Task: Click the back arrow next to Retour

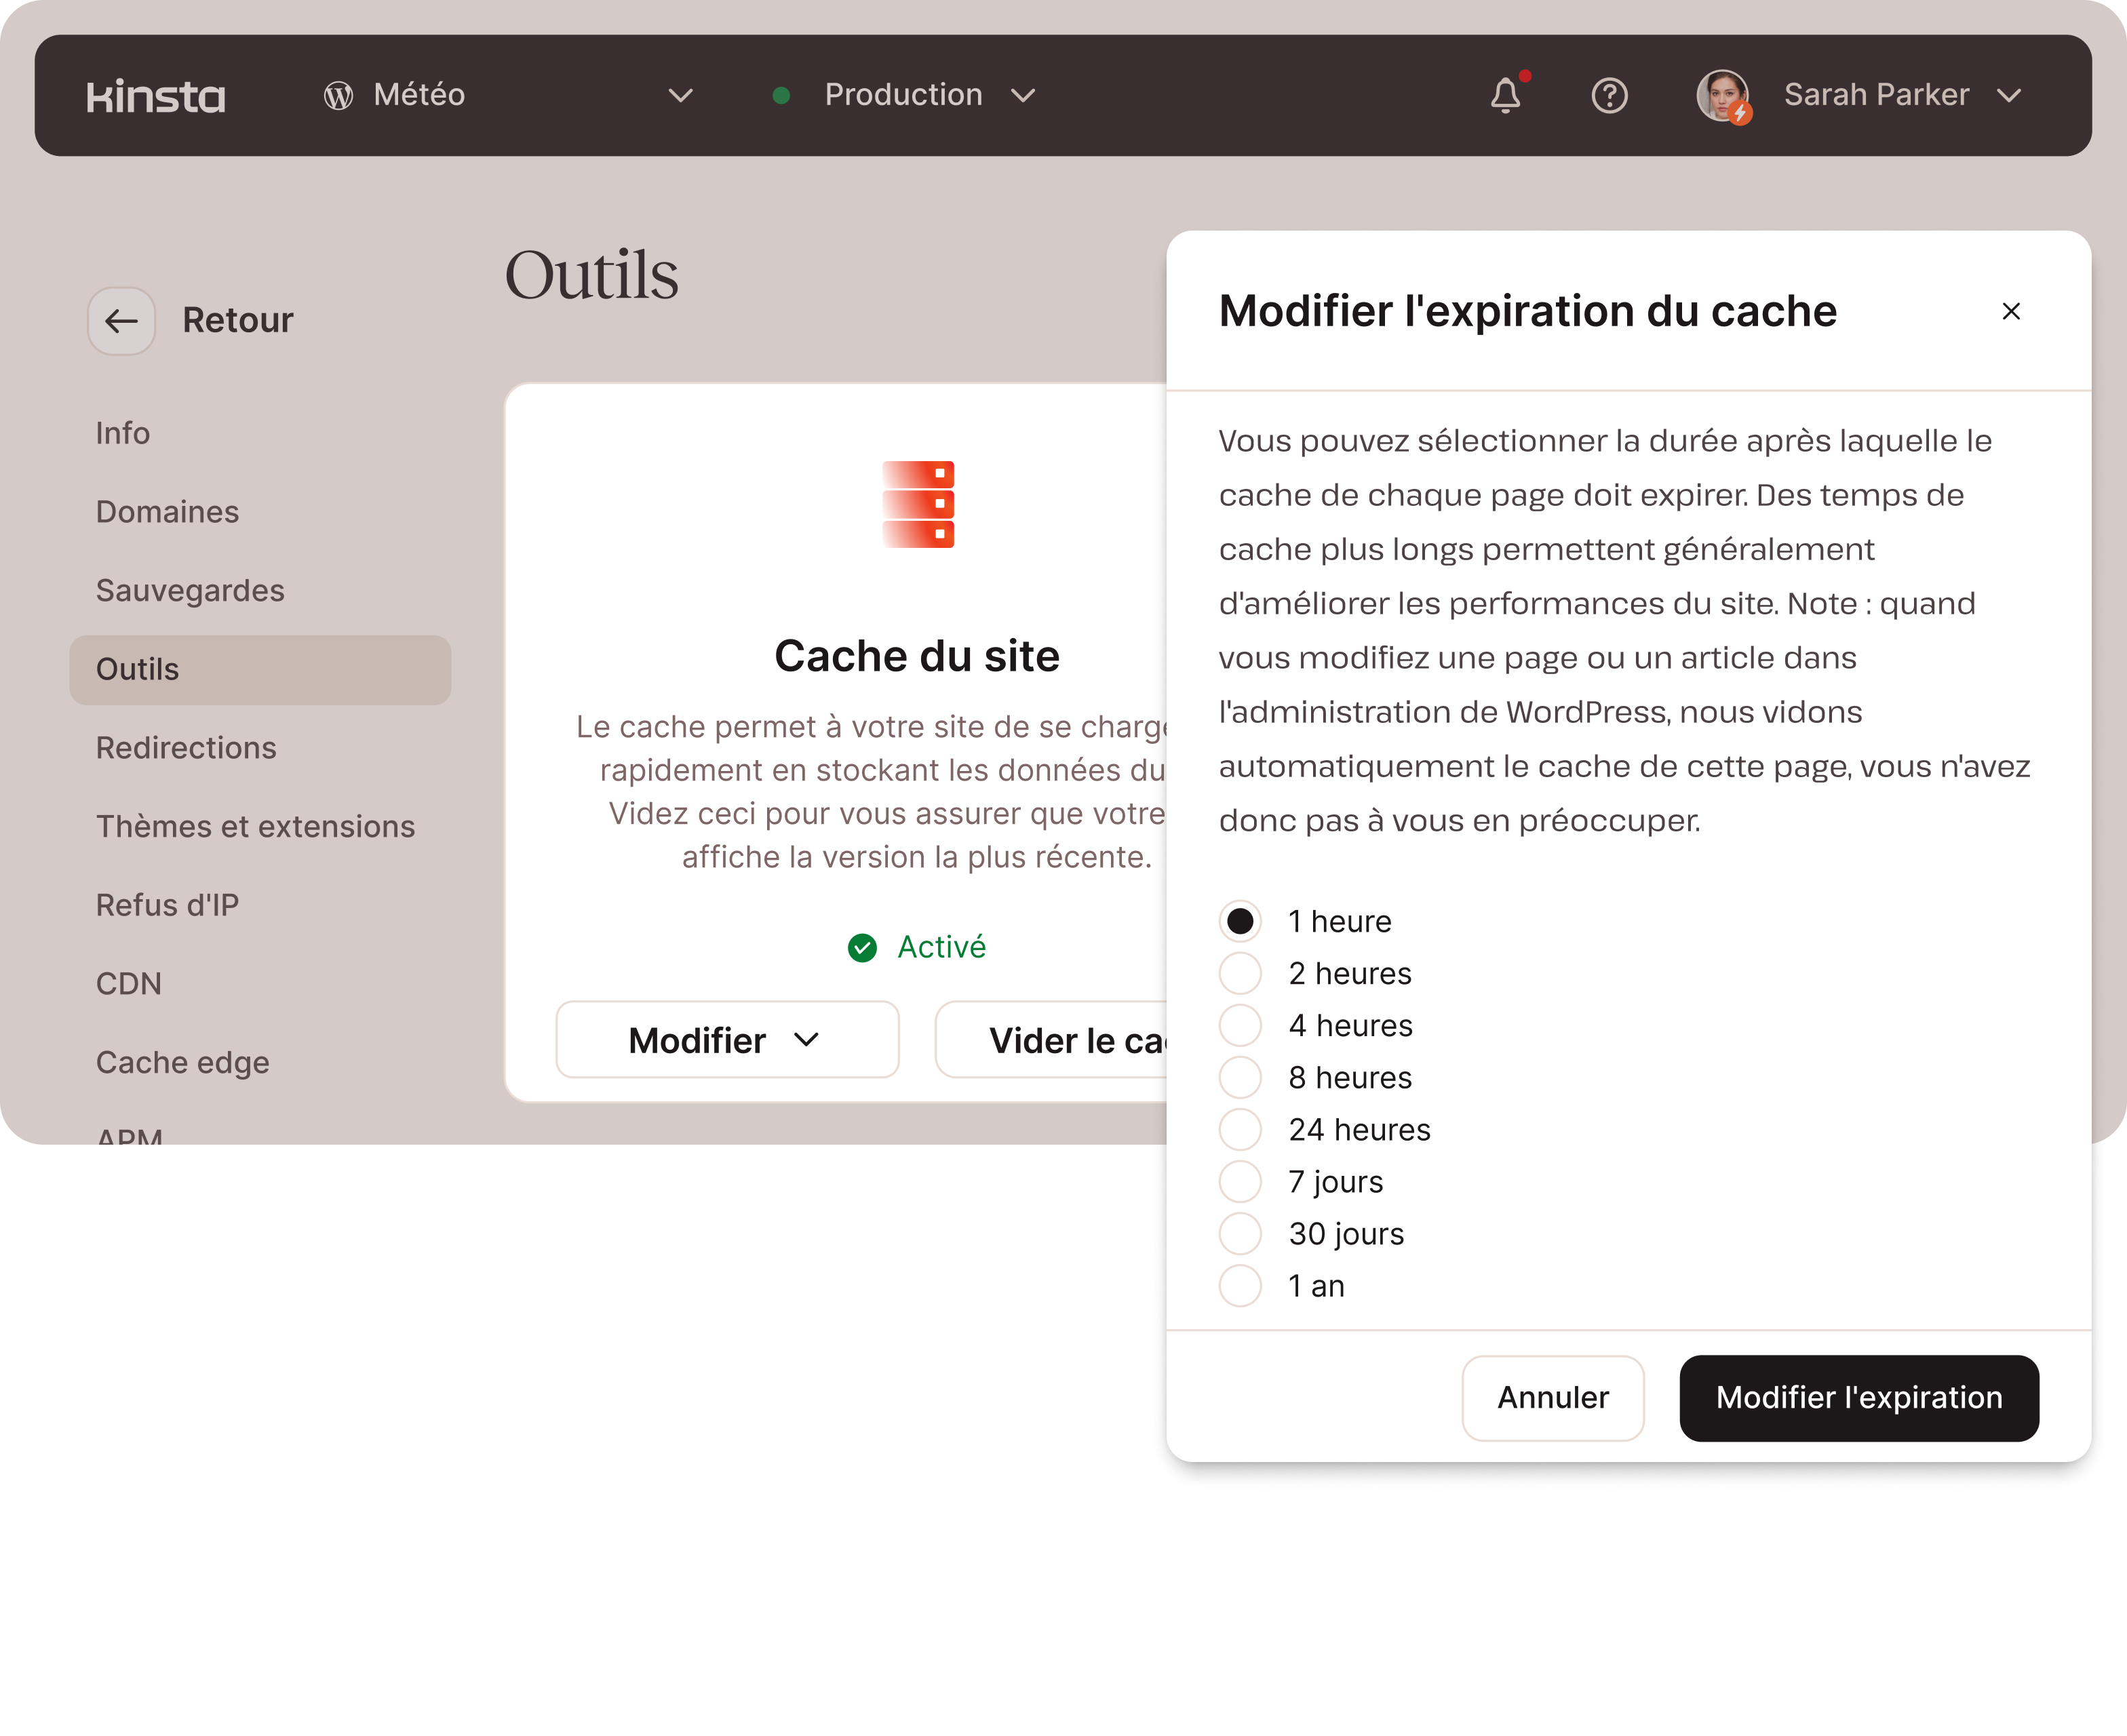Action: click(122, 321)
